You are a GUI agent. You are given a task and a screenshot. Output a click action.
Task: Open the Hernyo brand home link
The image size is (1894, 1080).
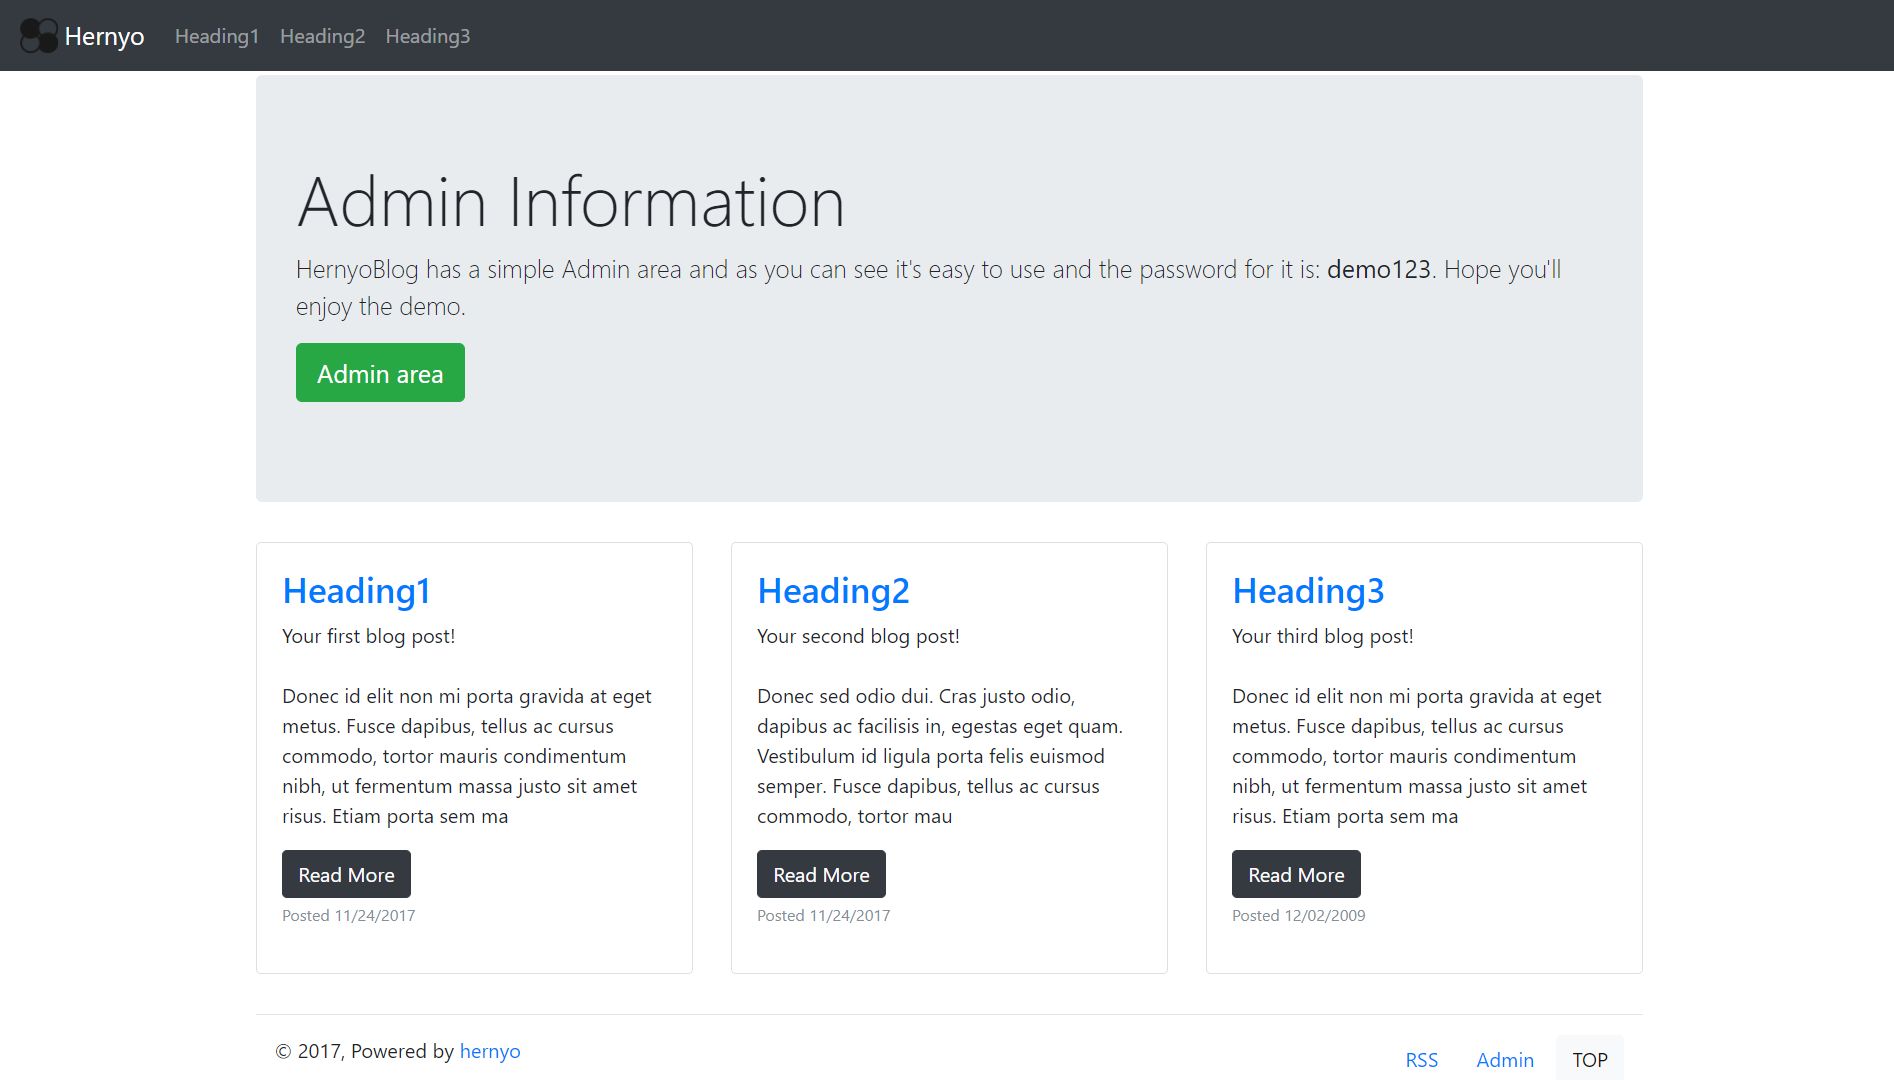point(82,36)
